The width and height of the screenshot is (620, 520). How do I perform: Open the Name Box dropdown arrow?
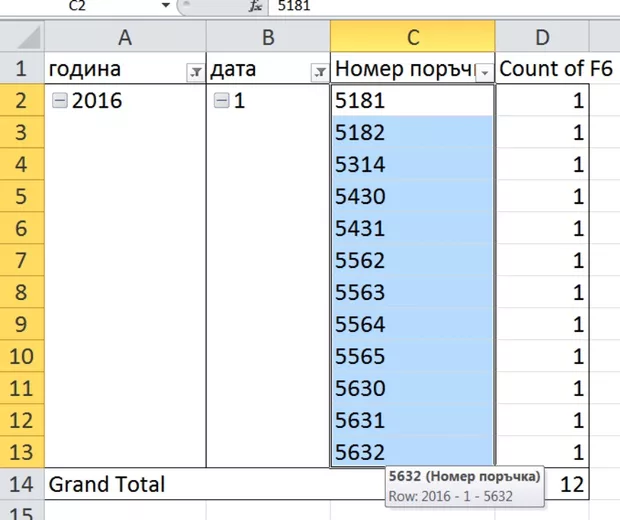click(166, 5)
